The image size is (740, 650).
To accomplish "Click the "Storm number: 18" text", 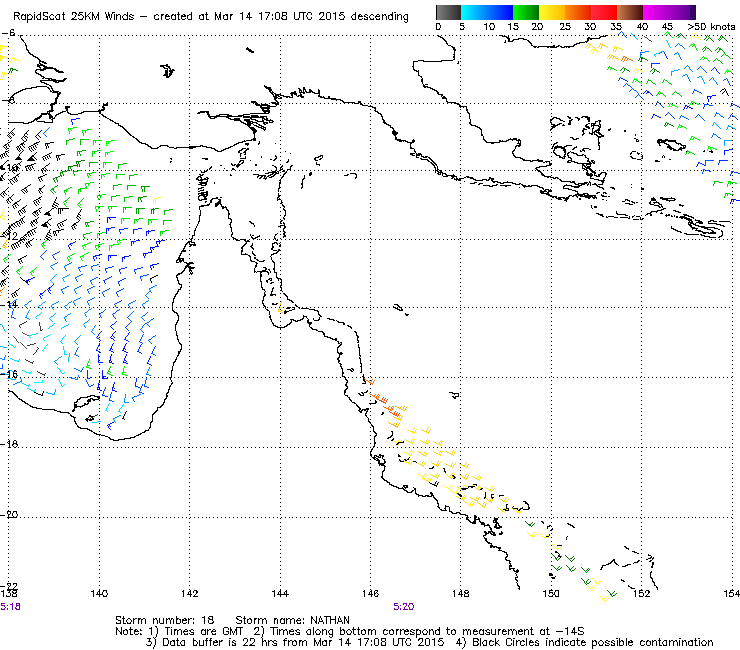I will 165,620.
